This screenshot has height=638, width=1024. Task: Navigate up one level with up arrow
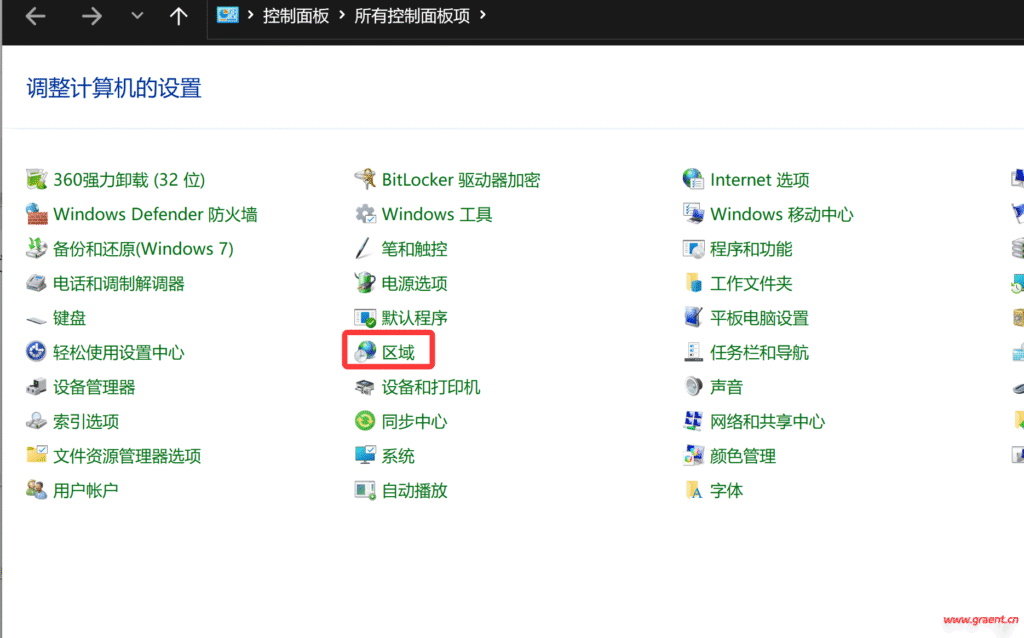[x=179, y=16]
